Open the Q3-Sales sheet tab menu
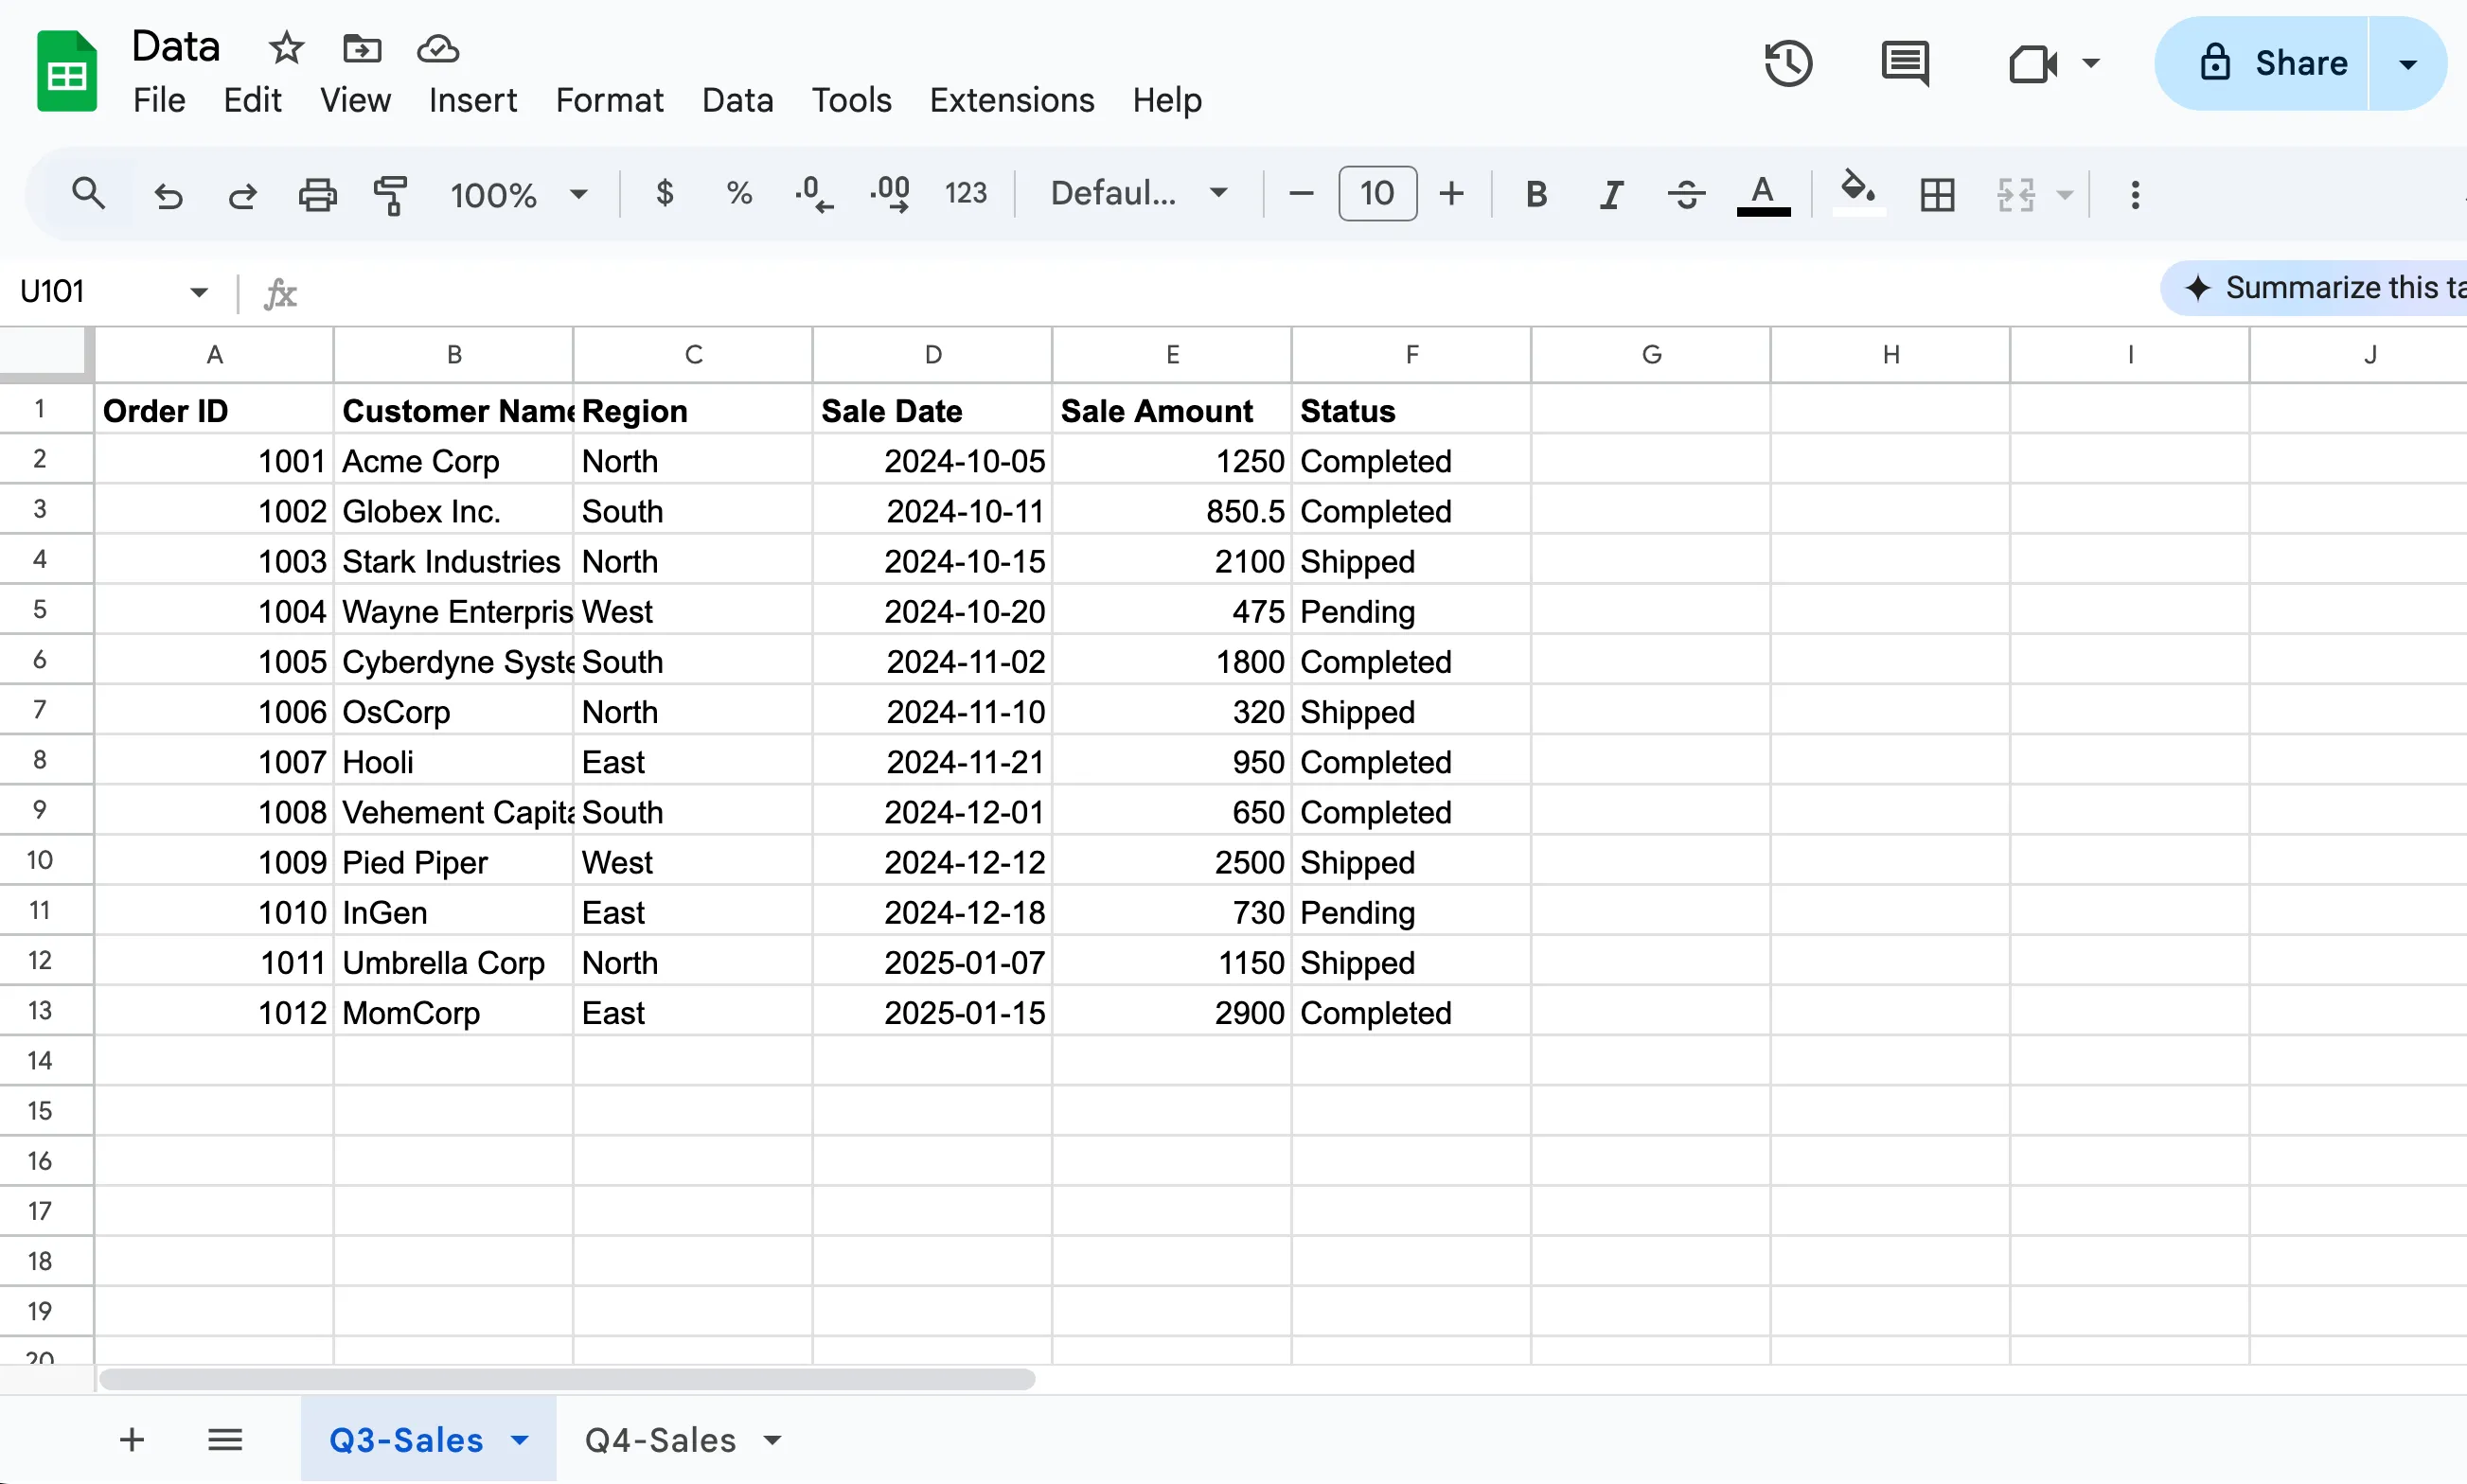Image resolution: width=2467 pixels, height=1484 pixels. click(518, 1439)
